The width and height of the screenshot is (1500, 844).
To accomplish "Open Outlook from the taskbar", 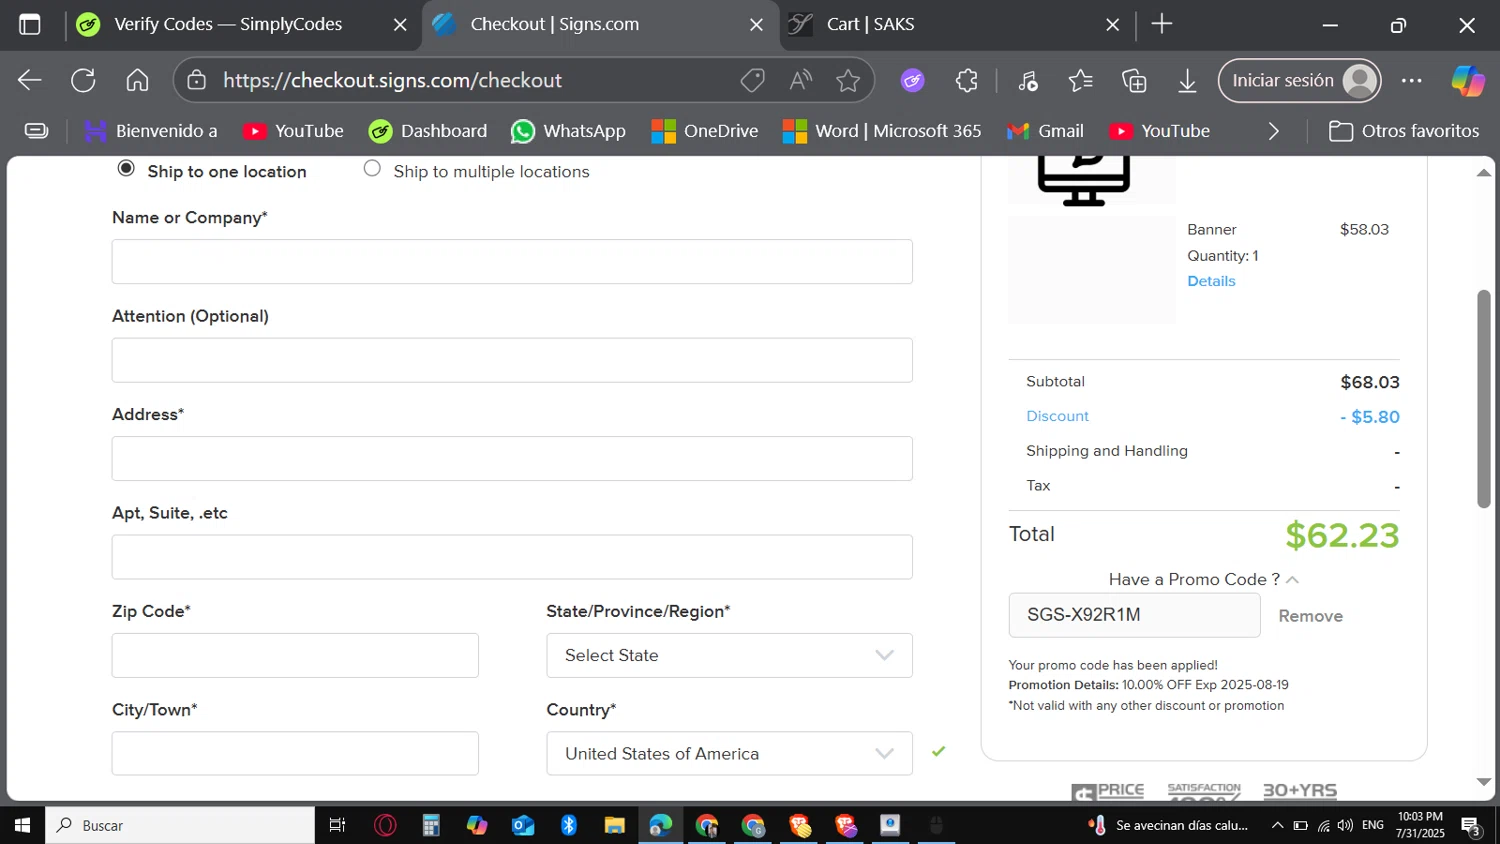I will click(x=523, y=825).
